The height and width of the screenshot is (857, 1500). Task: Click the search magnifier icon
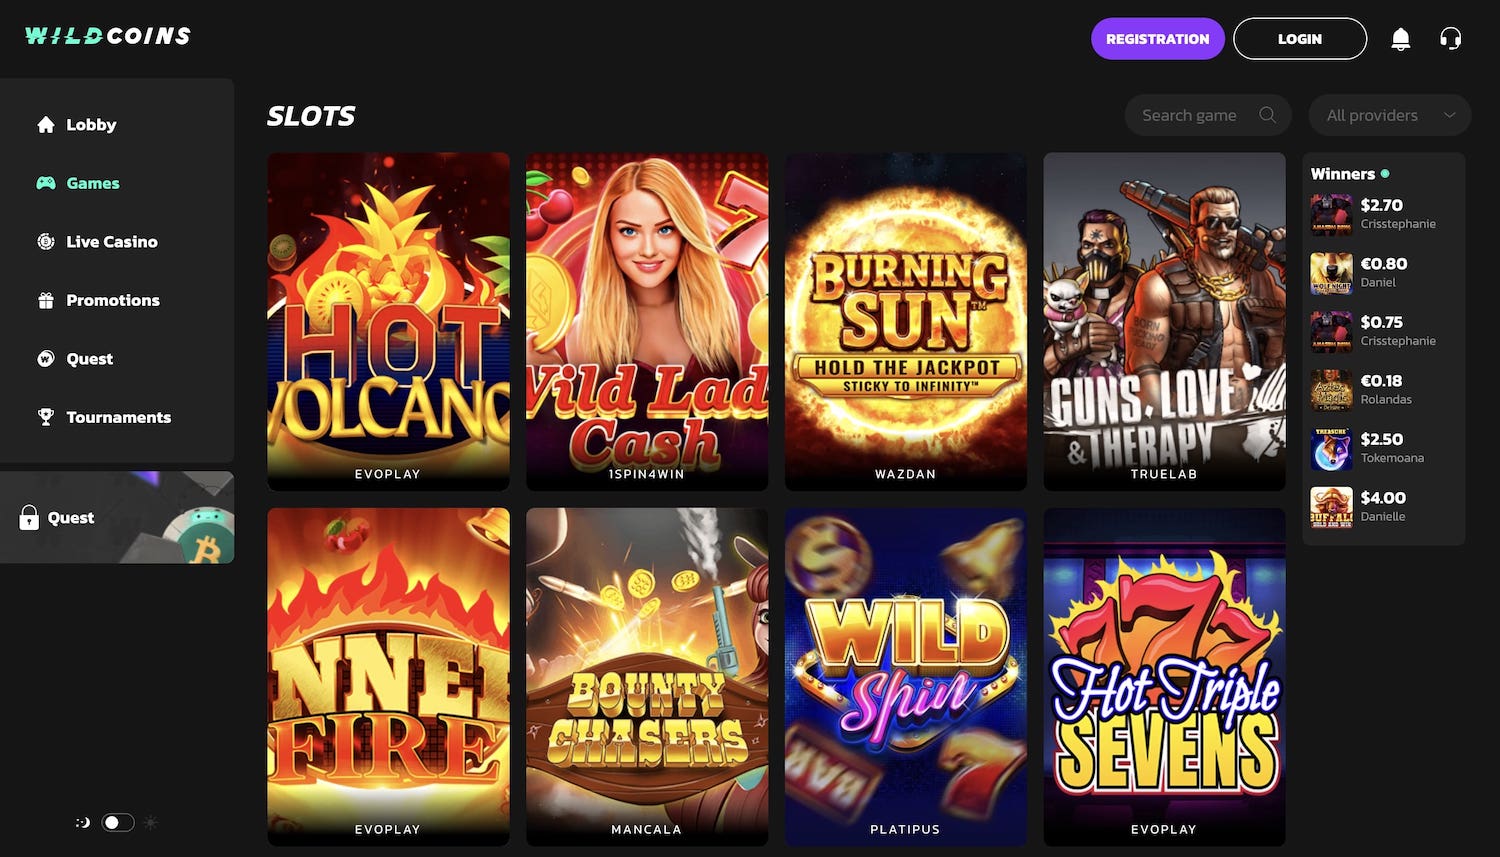1267,115
